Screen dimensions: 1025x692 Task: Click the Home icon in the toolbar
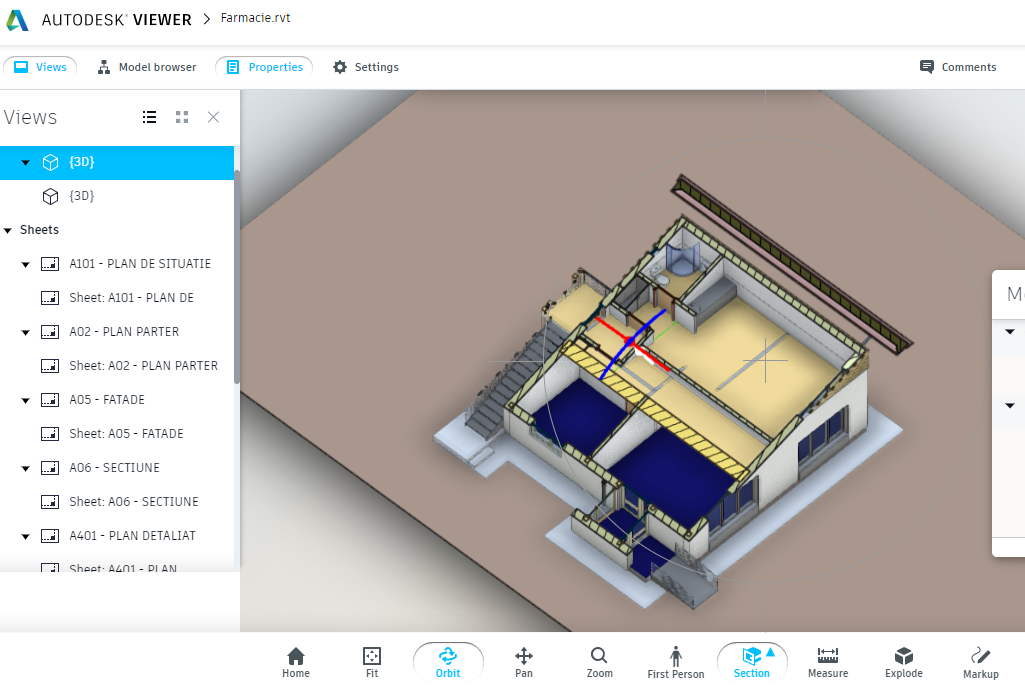pyautogui.click(x=295, y=660)
